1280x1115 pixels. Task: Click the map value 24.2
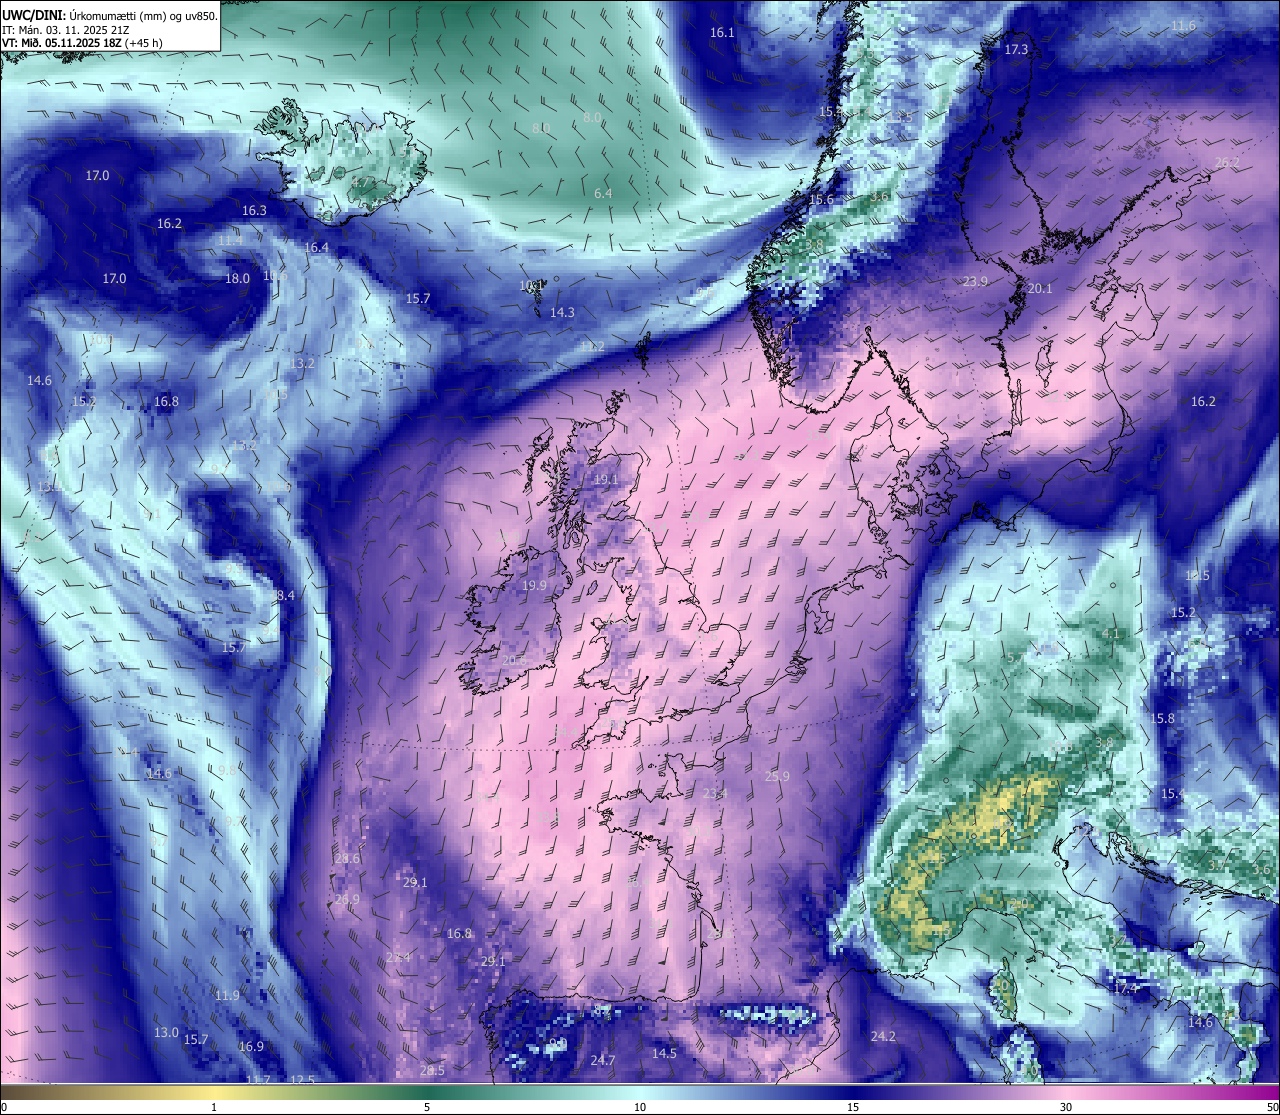click(883, 1037)
